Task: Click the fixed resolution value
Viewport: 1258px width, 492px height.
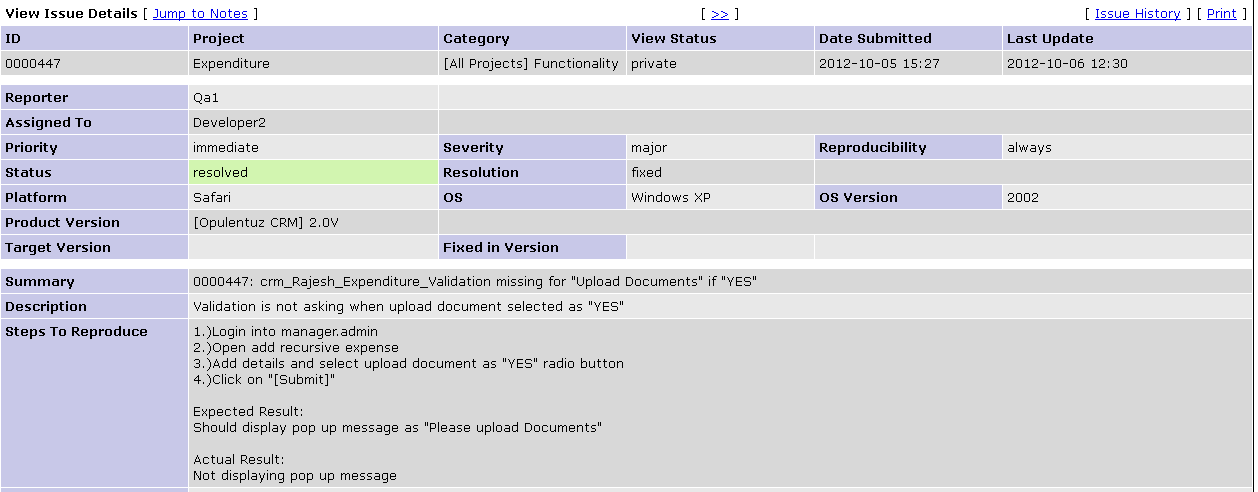Action: pyautogui.click(x=645, y=172)
